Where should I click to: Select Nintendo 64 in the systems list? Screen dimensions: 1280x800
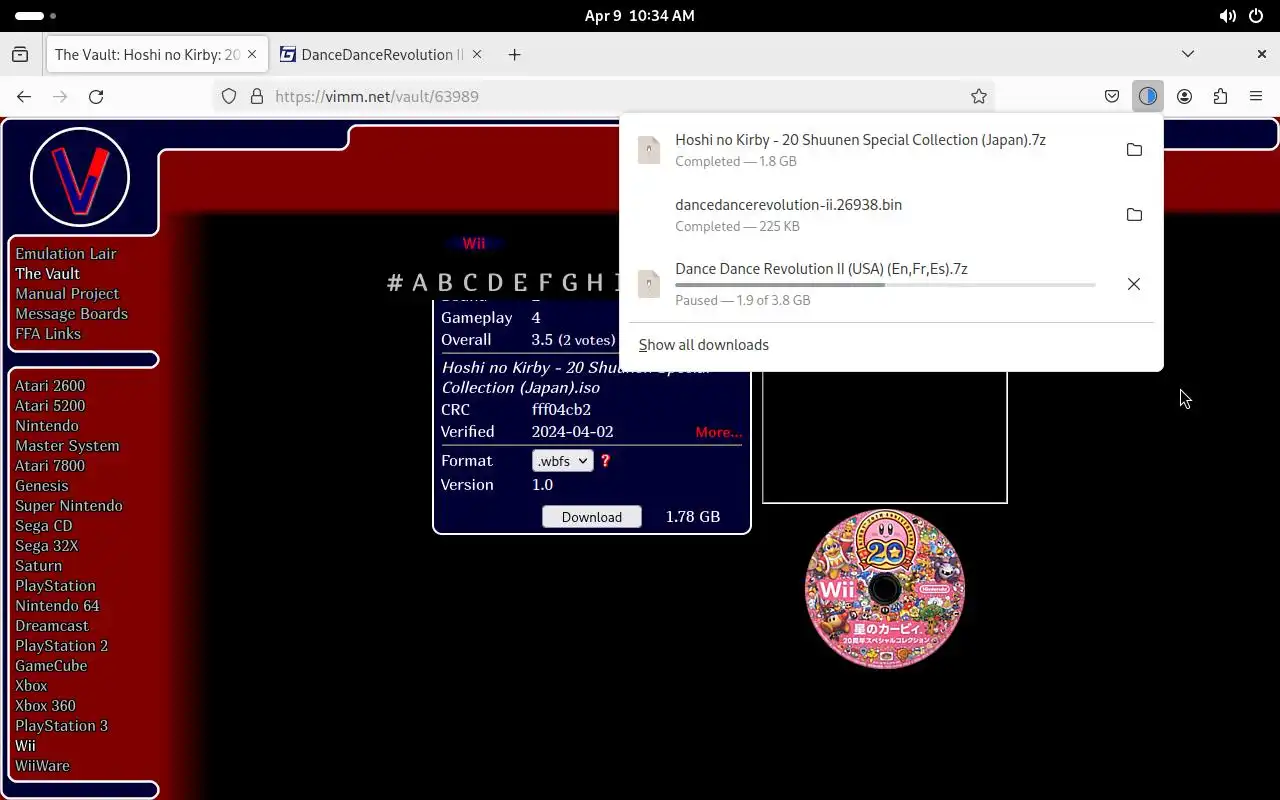pos(57,606)
